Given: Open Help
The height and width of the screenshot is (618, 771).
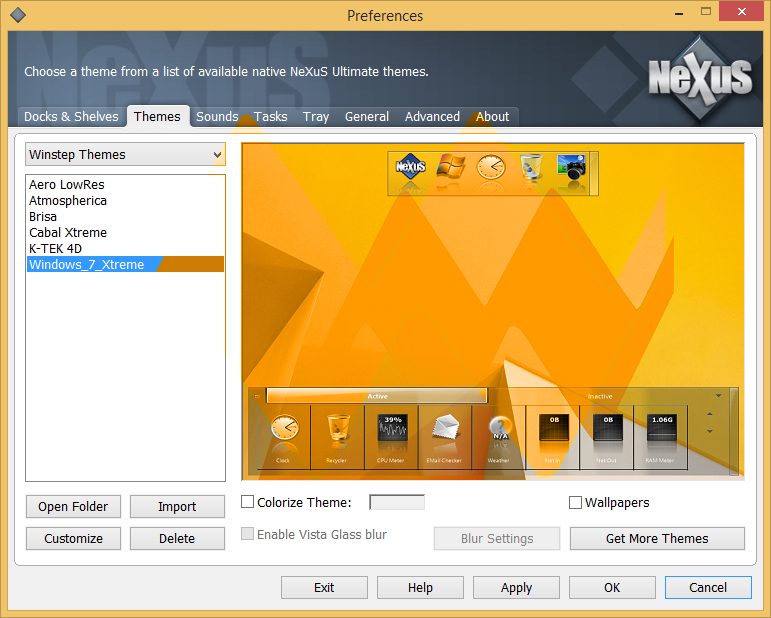Looking at the screenshot, I should coord(420,588).
